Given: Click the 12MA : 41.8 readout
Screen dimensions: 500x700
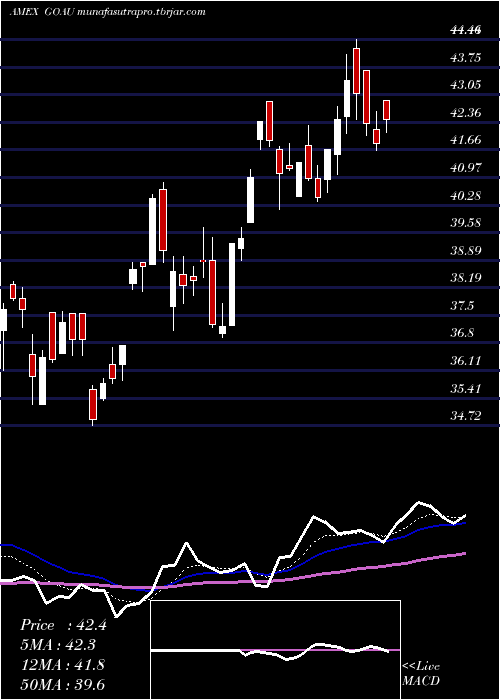Looking at the screenshot, I should (x=62, y=665).
